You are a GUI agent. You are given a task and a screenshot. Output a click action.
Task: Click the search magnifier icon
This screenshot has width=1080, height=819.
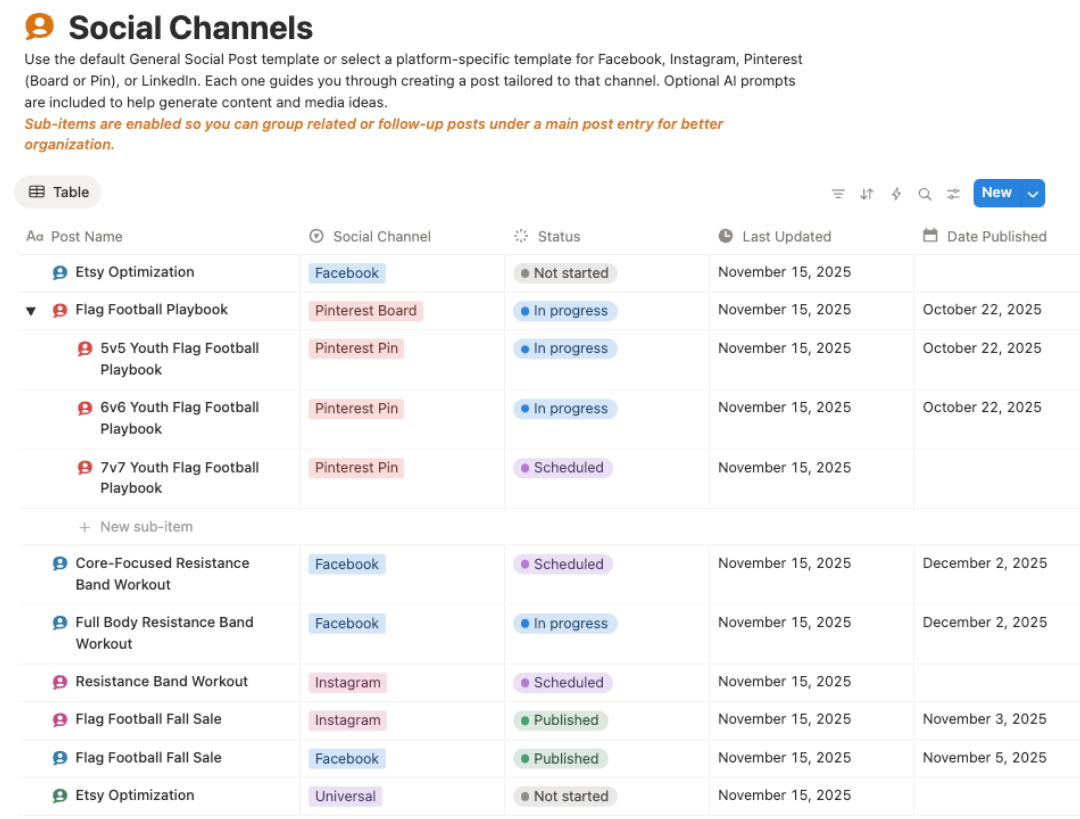925,194
